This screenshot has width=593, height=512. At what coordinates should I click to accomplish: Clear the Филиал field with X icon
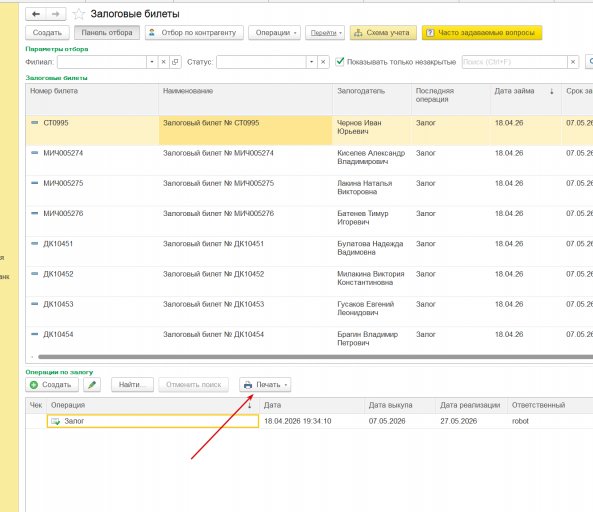point(163,62)
